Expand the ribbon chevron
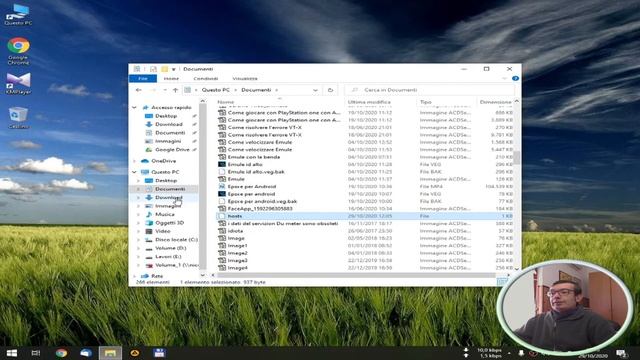Viewport: 640px width, 360px height. point(504,78)
